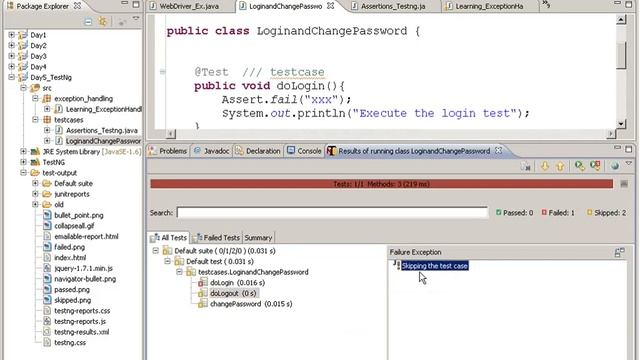Rerun the last TestNG test
This screenshot has height=360, width=640.
579,166
